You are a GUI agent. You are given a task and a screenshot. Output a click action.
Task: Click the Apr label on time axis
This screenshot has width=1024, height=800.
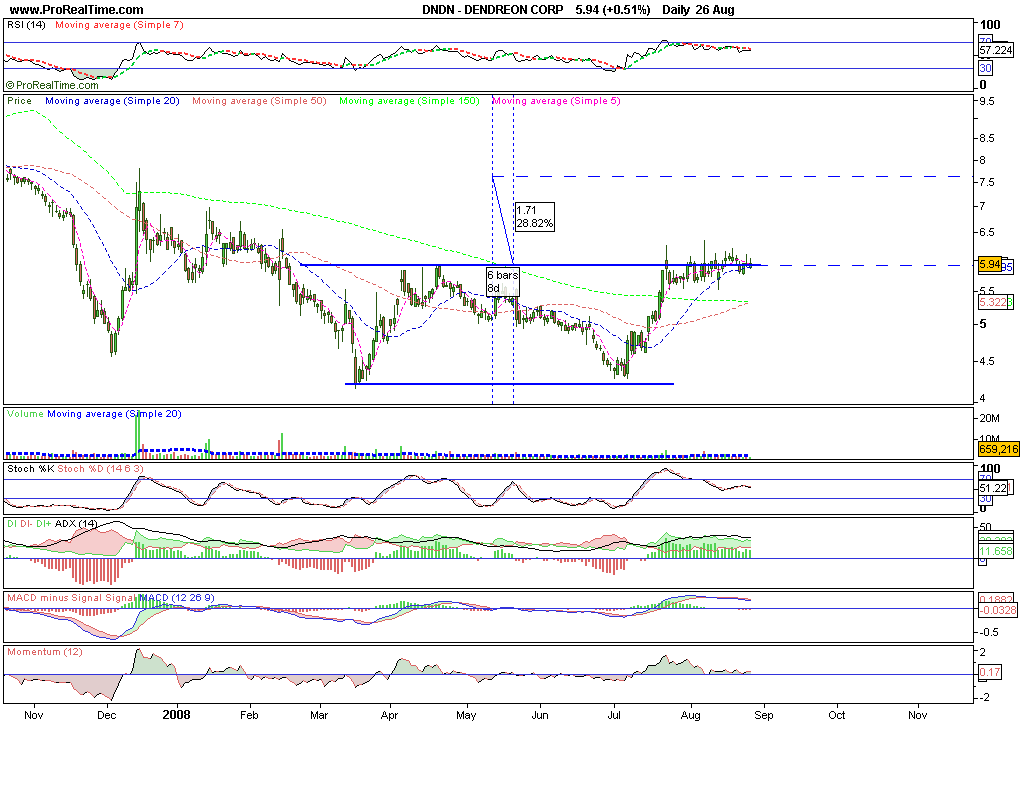[389, 715]
